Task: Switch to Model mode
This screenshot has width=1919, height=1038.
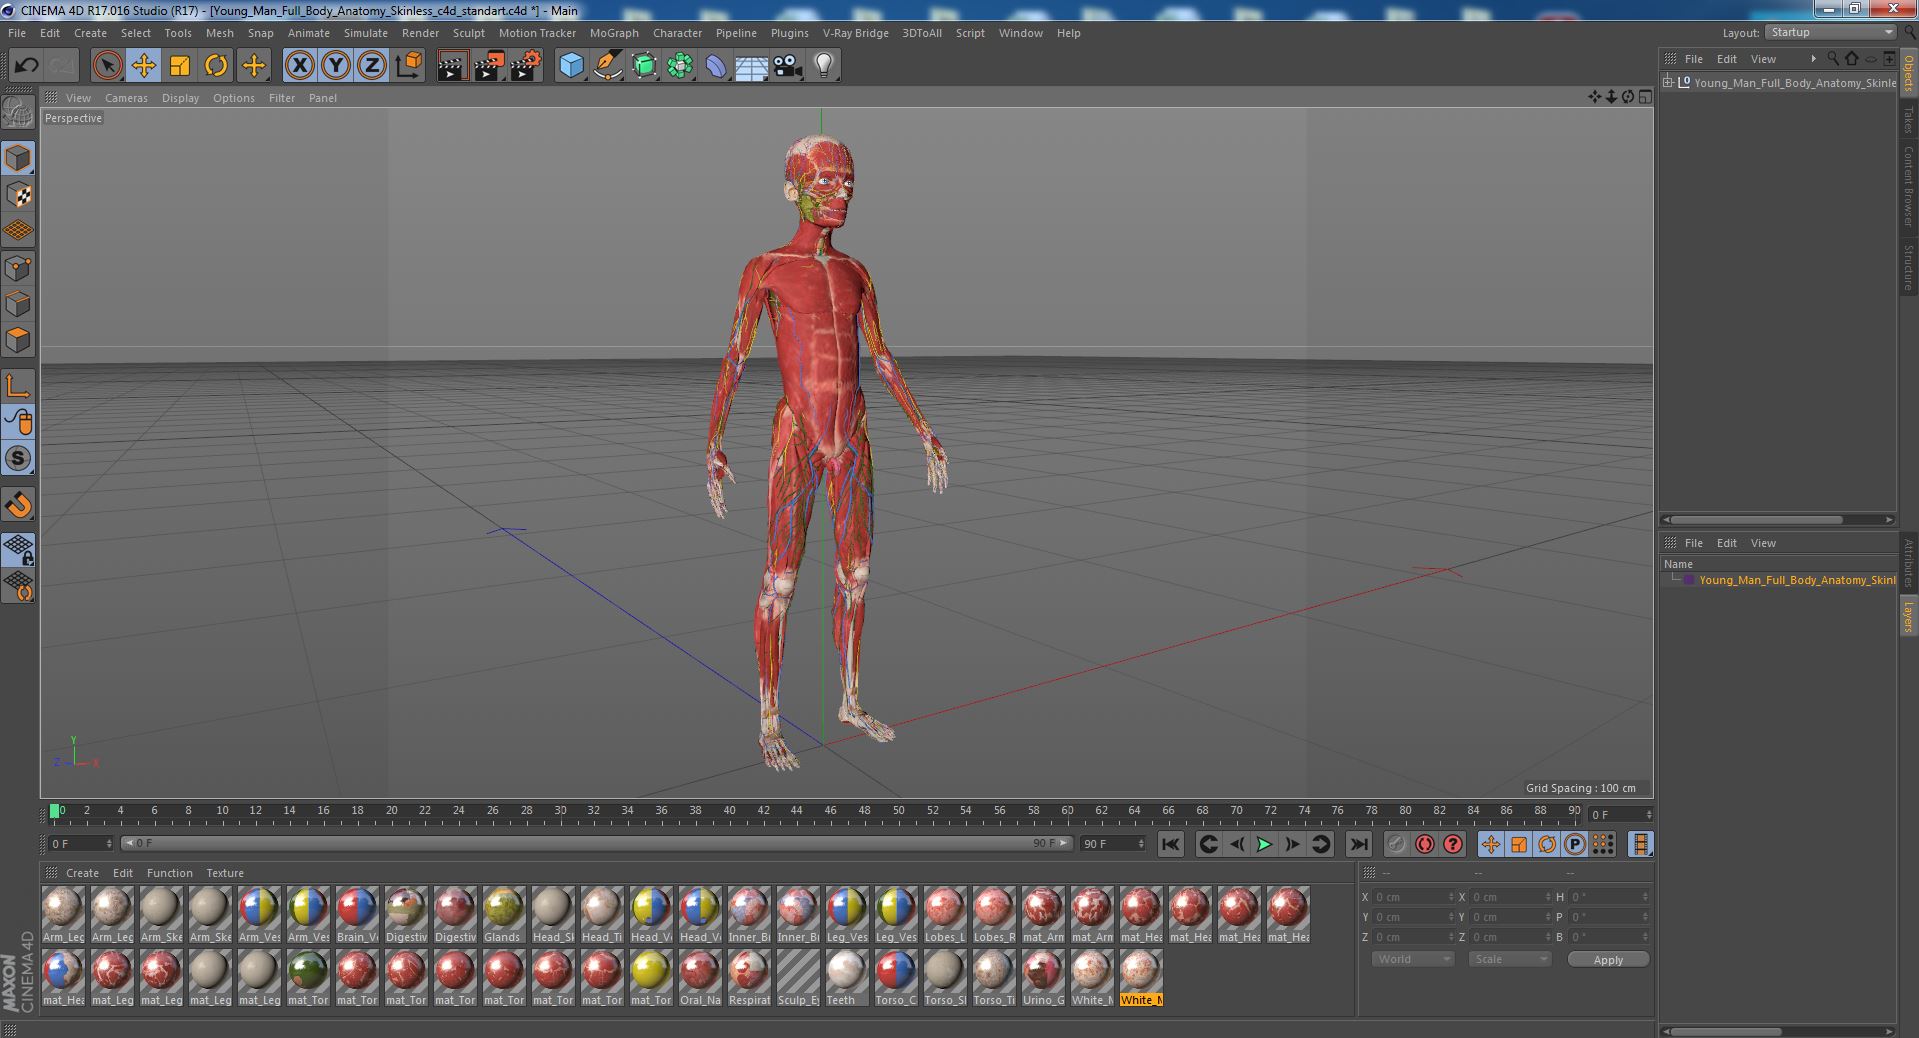Action: click(18, 158)
